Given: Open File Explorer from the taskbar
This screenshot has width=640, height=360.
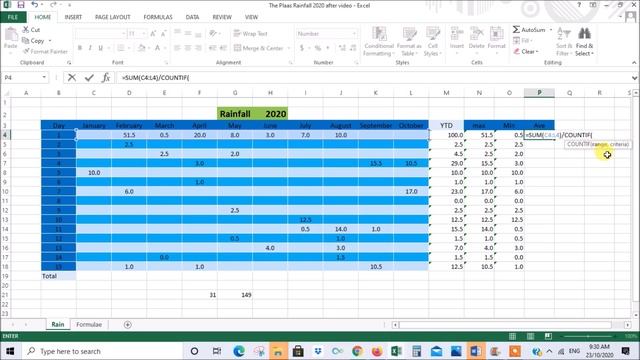Looking at the screenshot, I should pyautogui.click(x=278, y=351).
